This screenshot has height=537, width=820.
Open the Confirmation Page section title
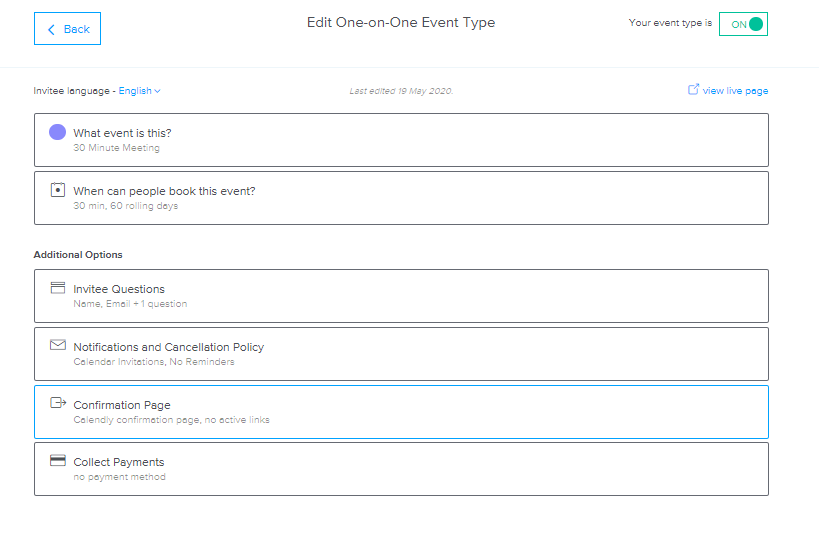[x=122, y=405]
